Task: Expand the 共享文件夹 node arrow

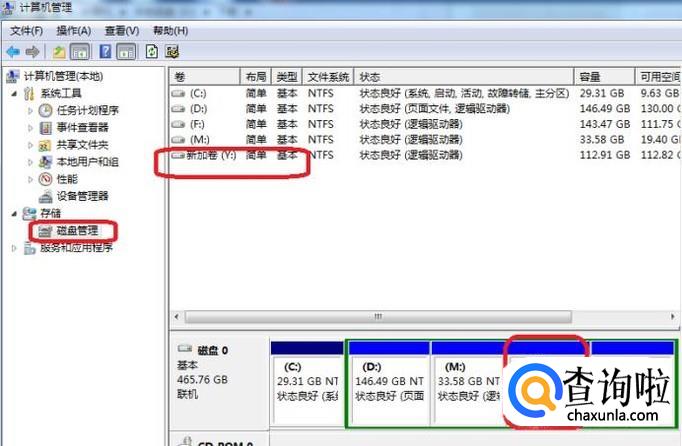Action: point(29,145)
